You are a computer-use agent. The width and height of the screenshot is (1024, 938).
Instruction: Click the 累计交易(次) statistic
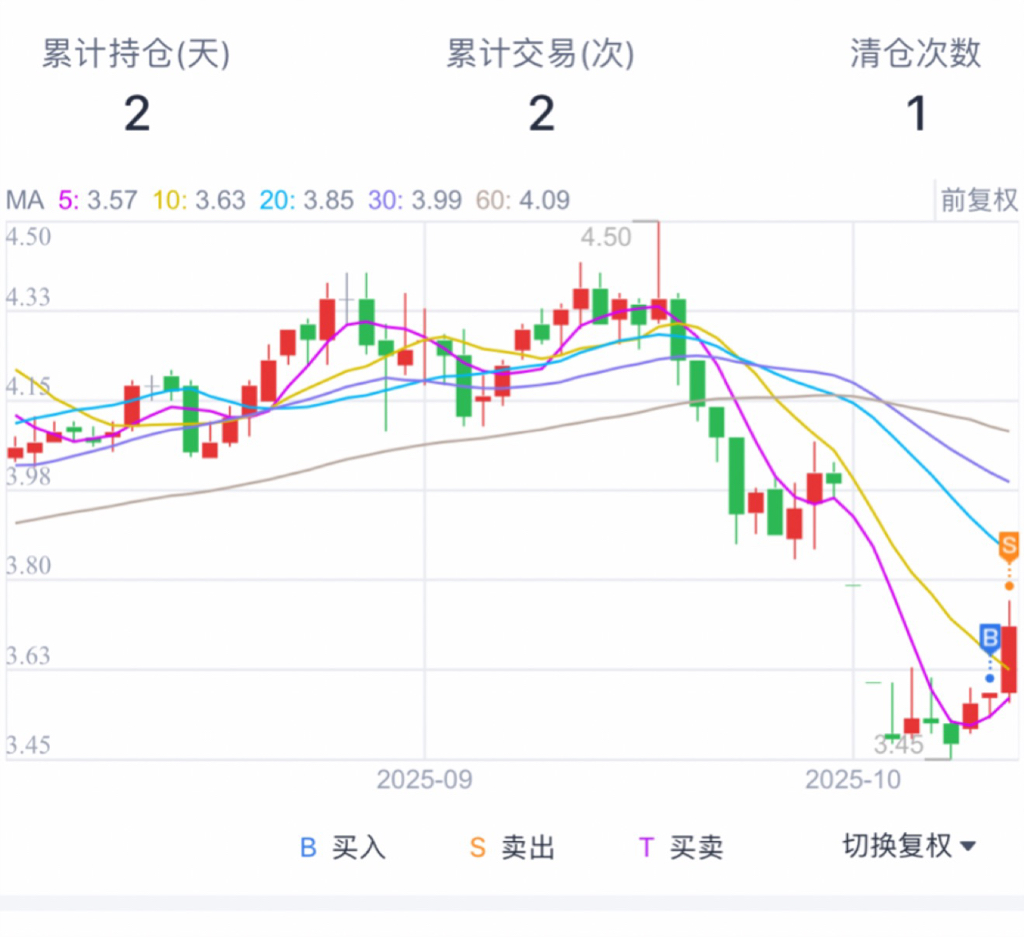tap(540, 85)
